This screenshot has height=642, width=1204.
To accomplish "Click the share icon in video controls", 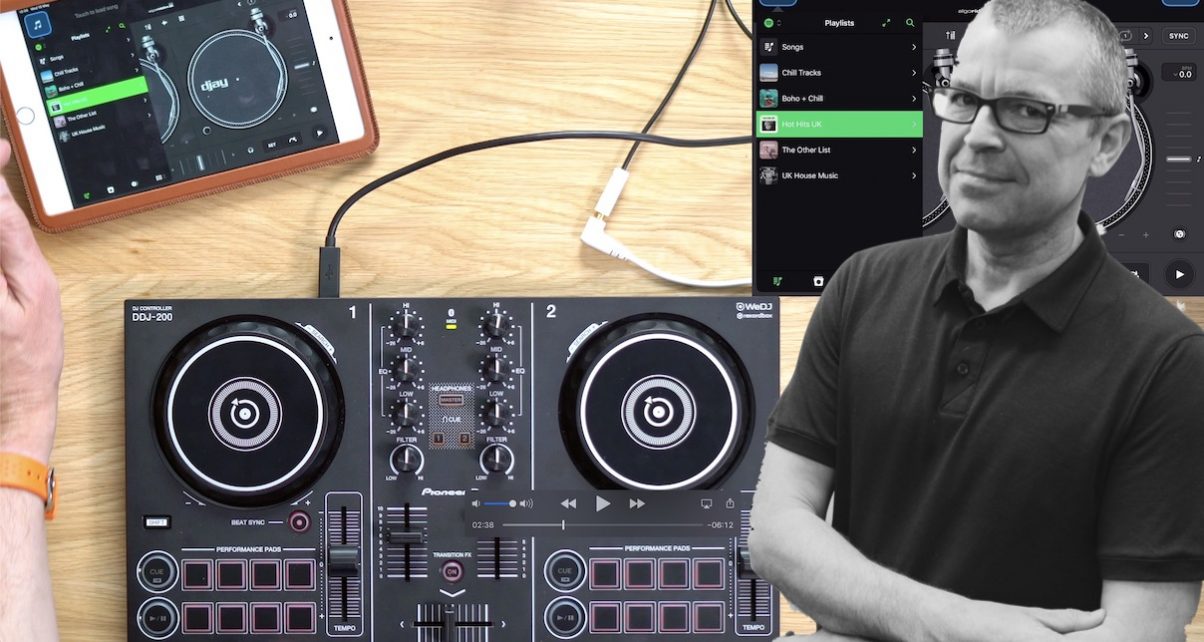I will (x=730, y=503).
